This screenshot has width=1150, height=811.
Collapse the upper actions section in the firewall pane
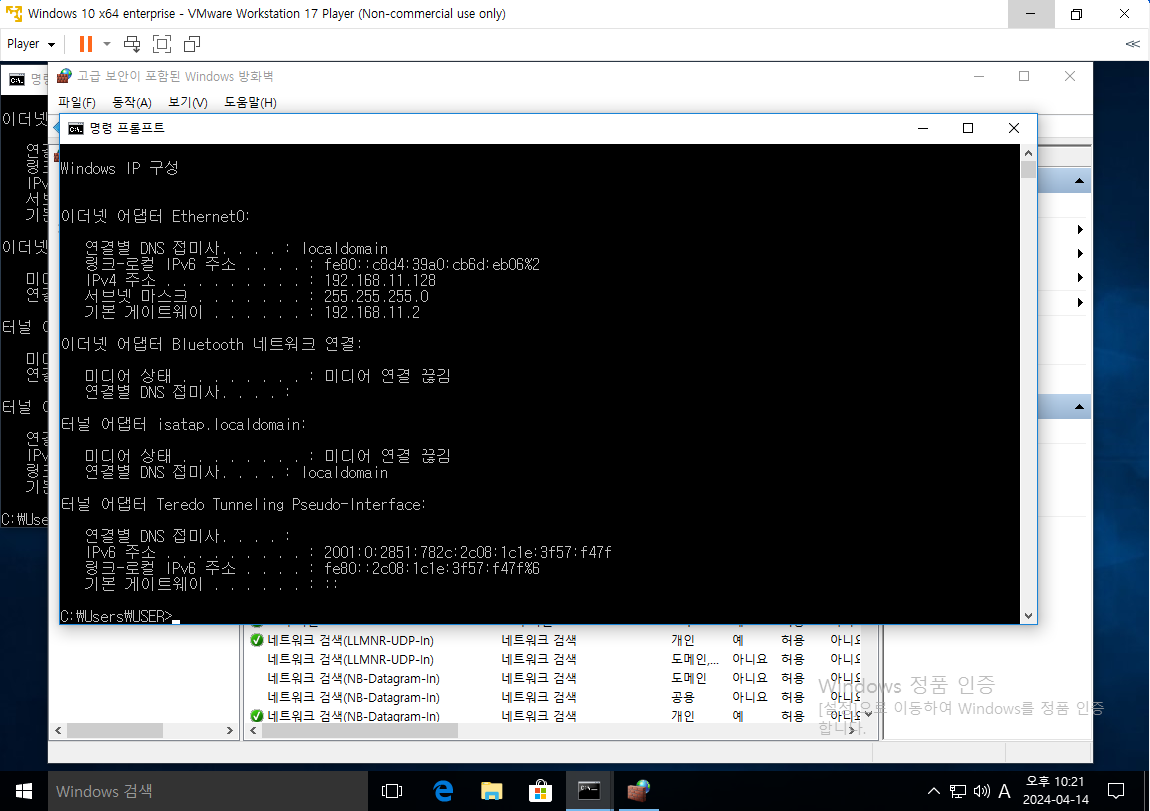(x=1079, y=181)
